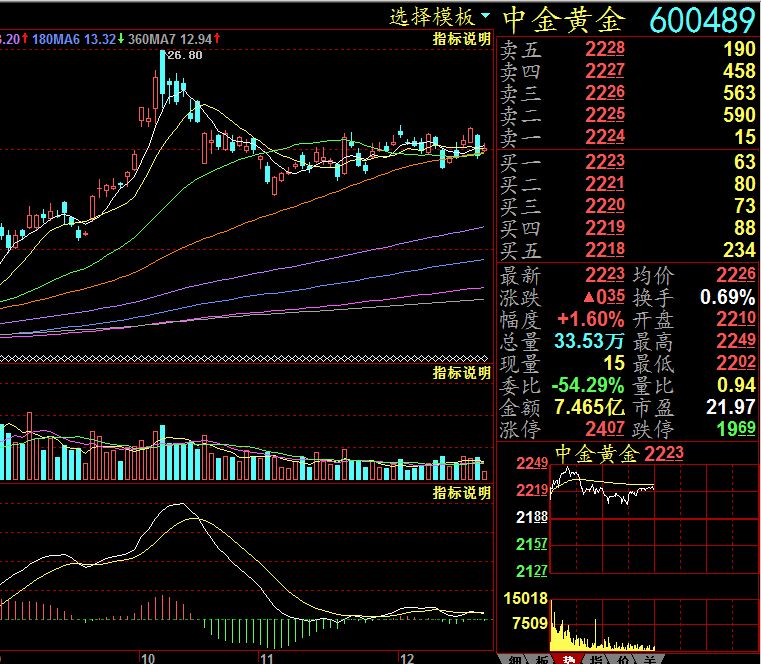Click the 最新 price value 2223

tap(605, 275)
